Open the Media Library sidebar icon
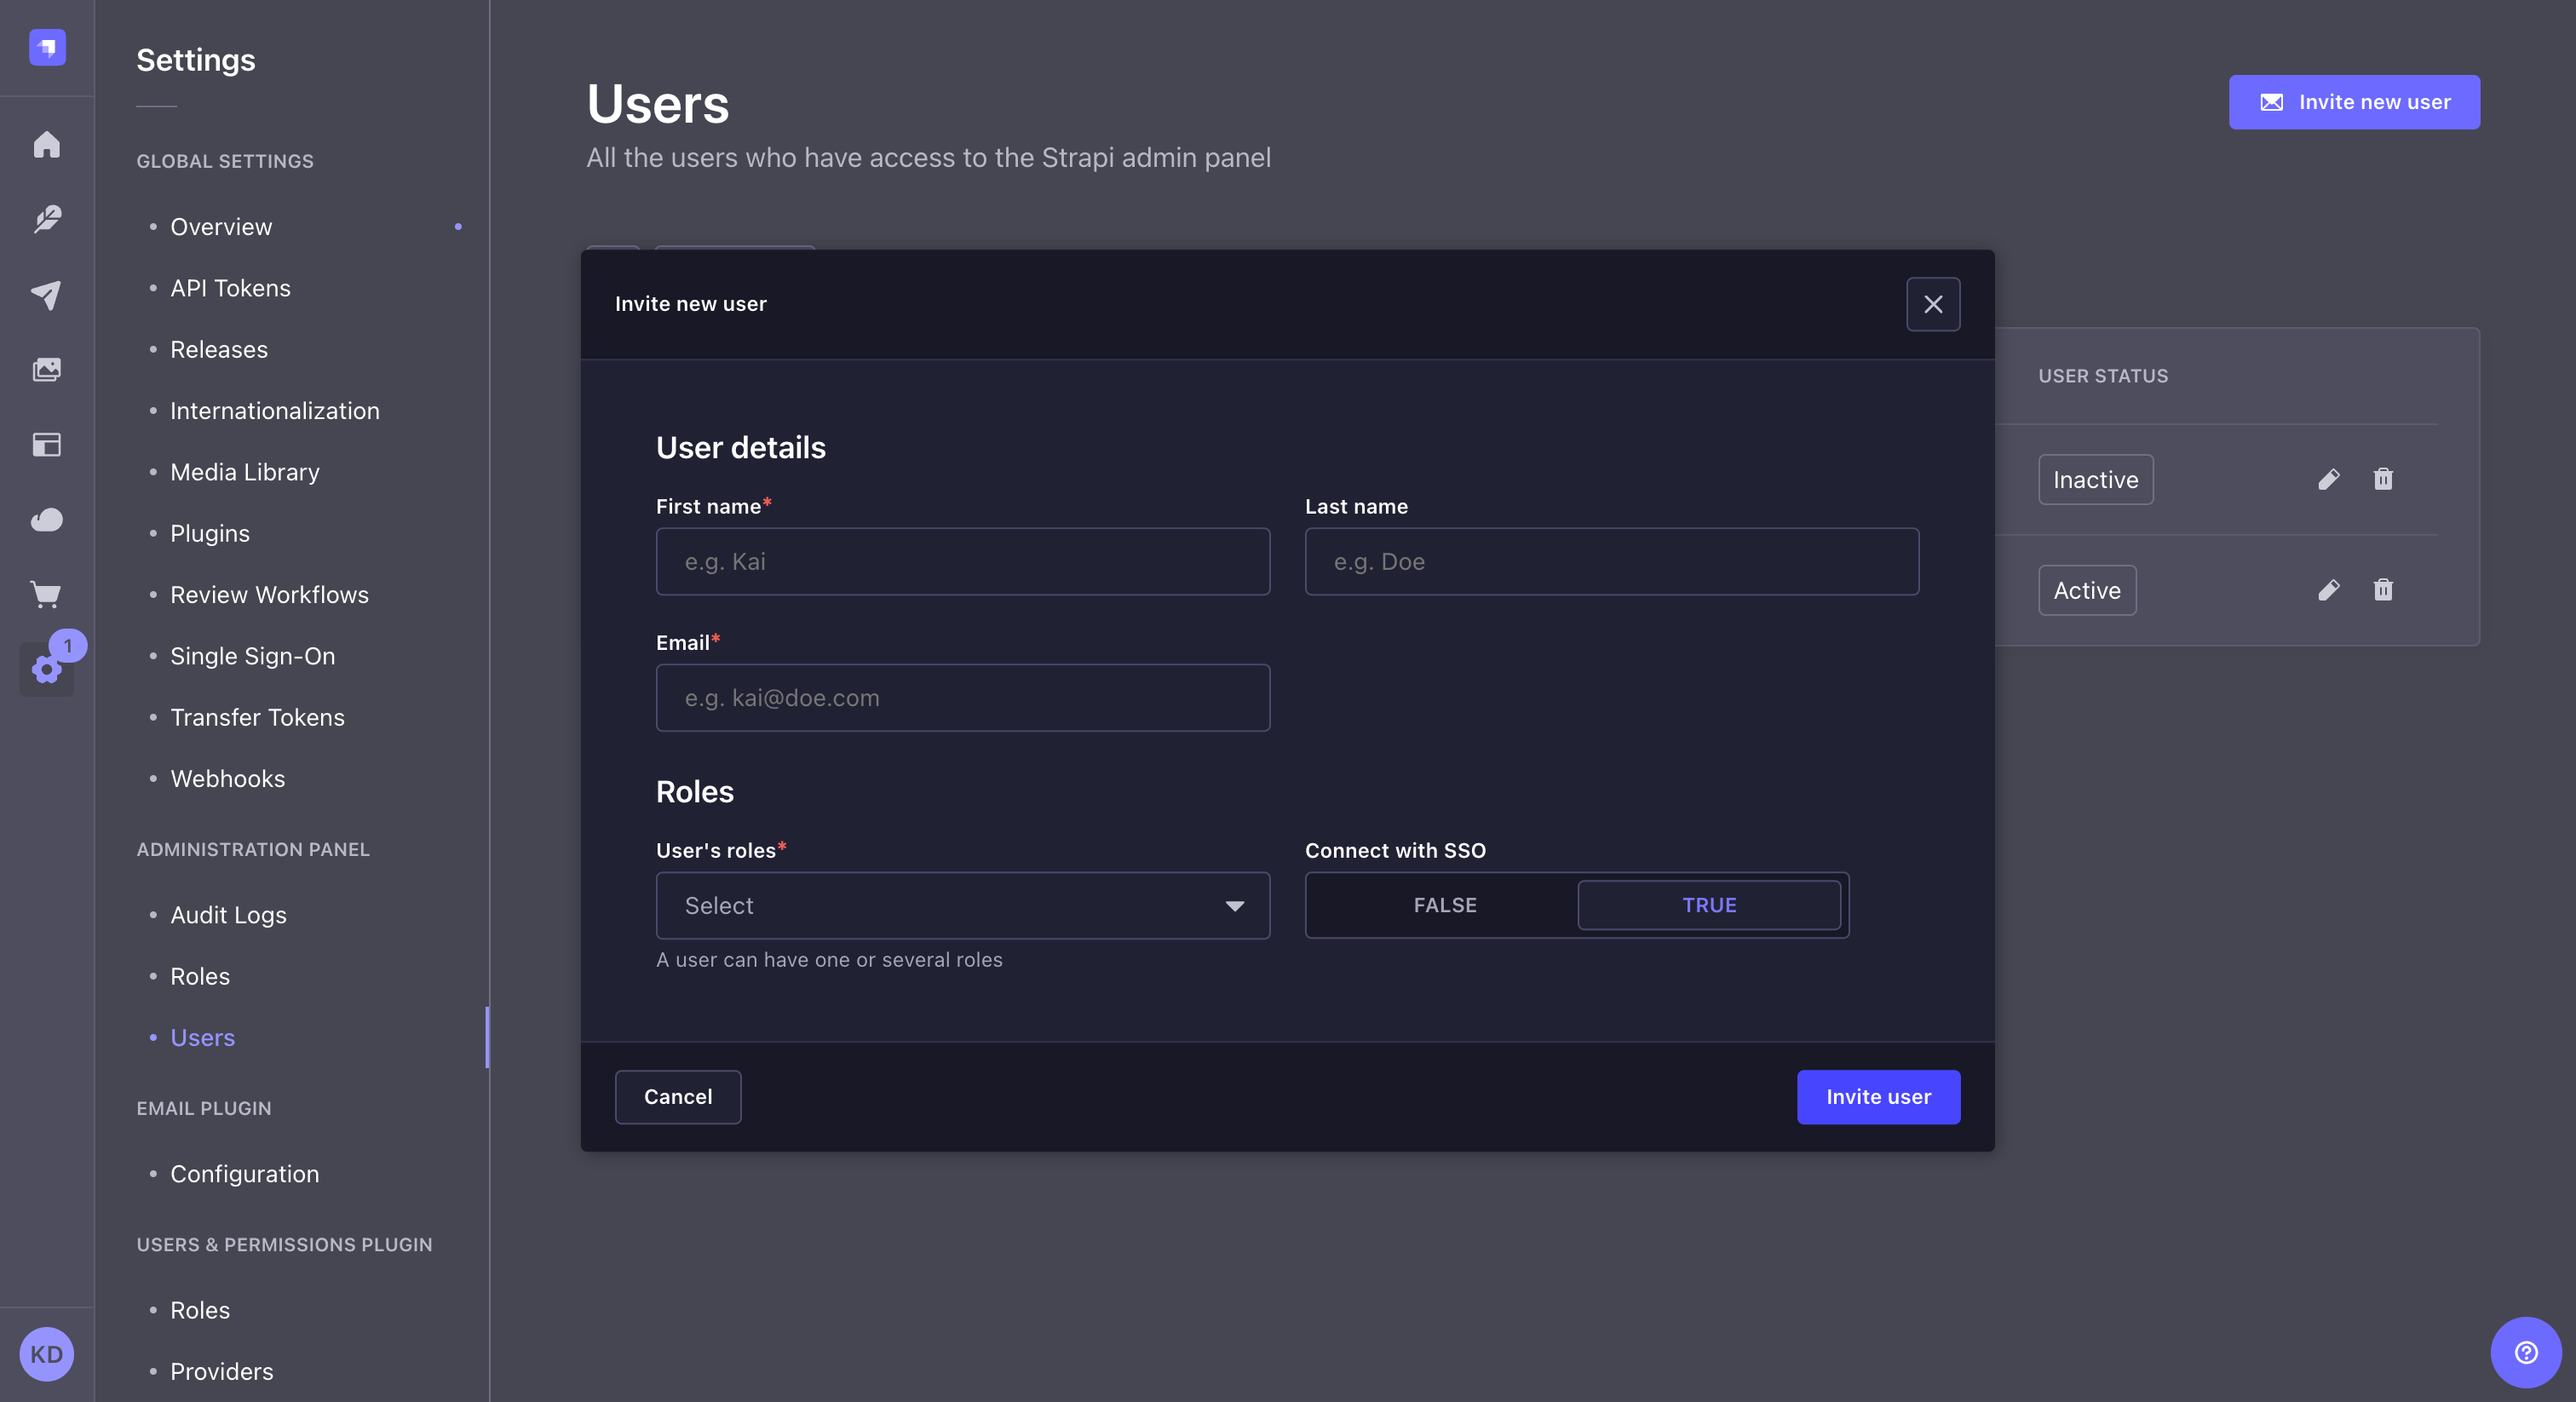 (46, 368)
